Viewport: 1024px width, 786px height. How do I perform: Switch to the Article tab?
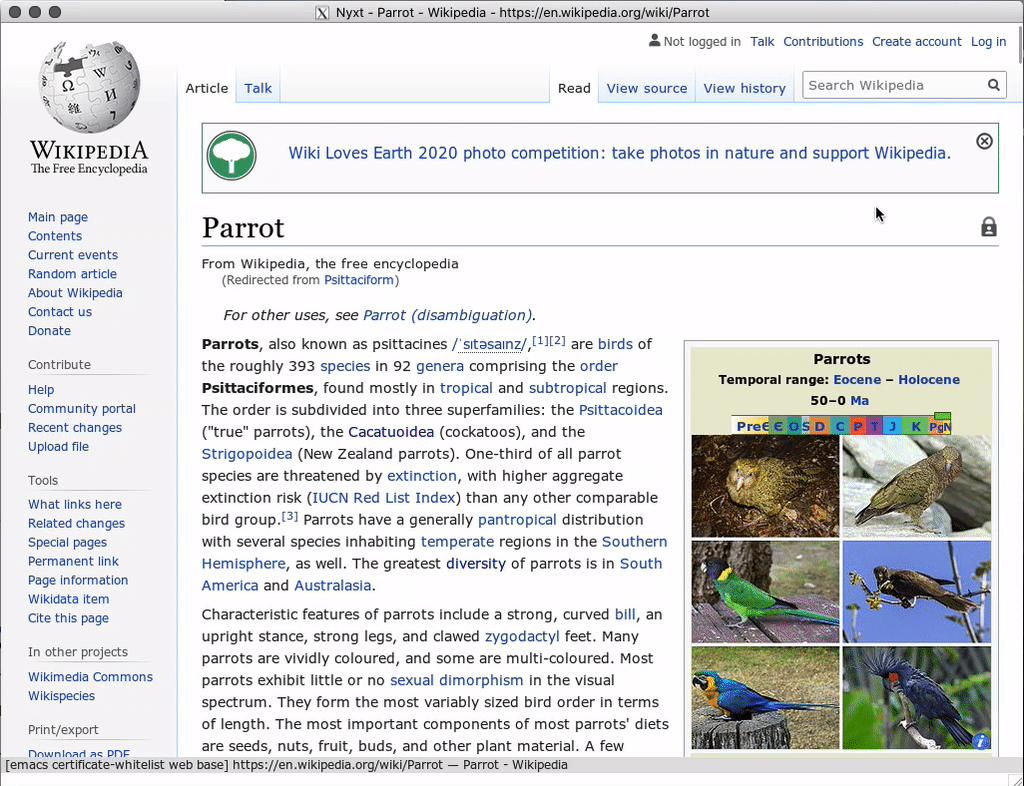[206, 88]
